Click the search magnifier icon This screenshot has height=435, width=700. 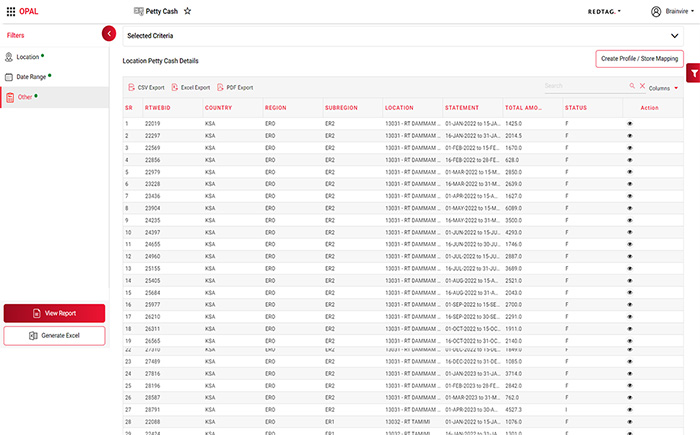pos(632,86)
